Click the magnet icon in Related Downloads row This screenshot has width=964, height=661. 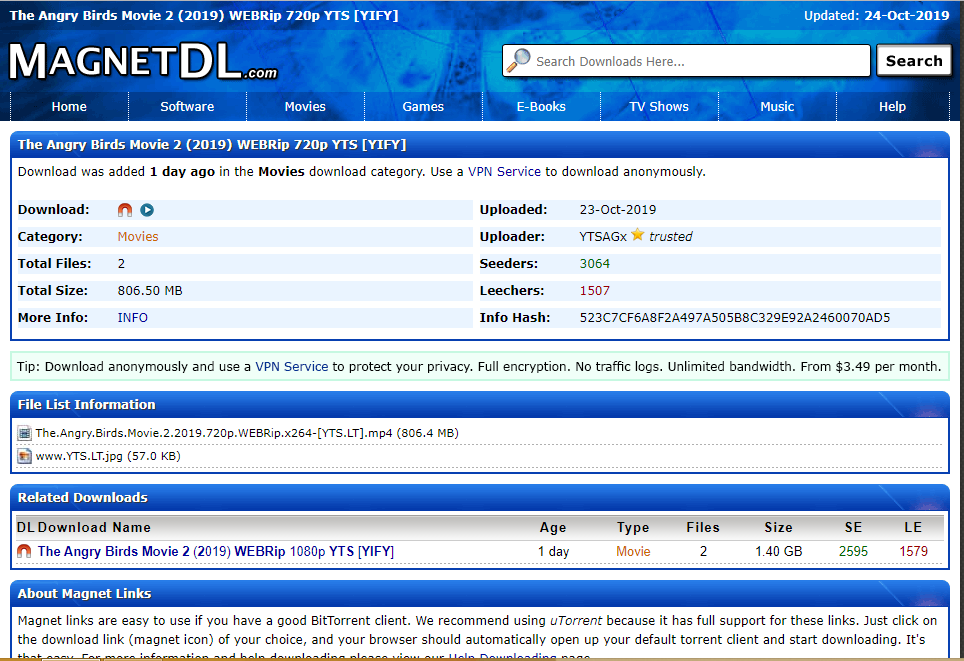pos(24,551)
